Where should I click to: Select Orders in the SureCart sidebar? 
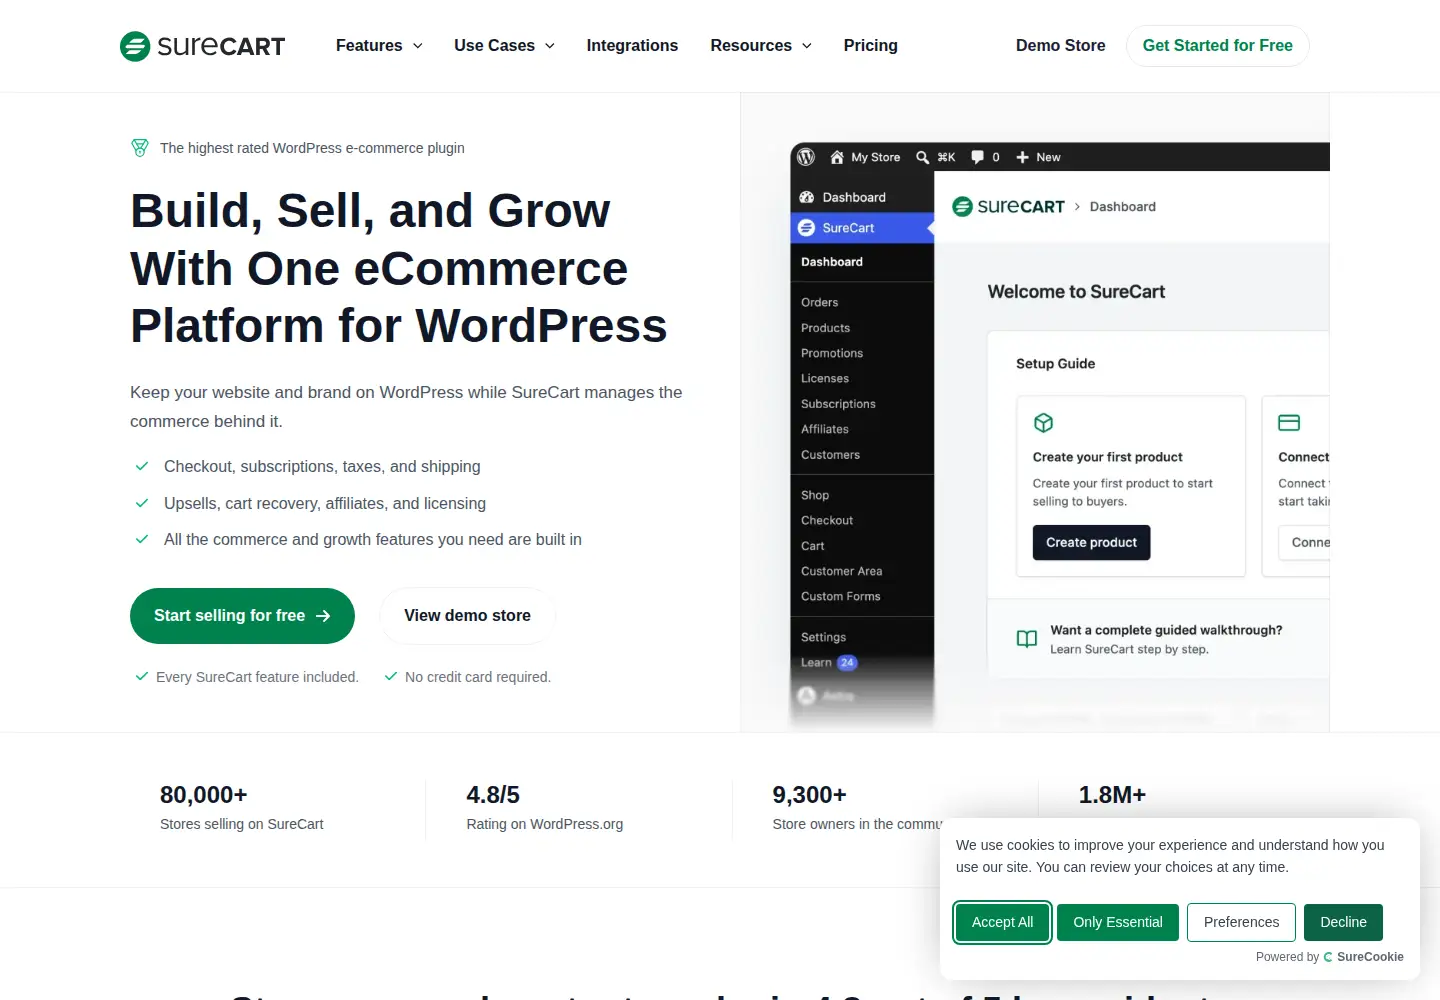(820, 302)
